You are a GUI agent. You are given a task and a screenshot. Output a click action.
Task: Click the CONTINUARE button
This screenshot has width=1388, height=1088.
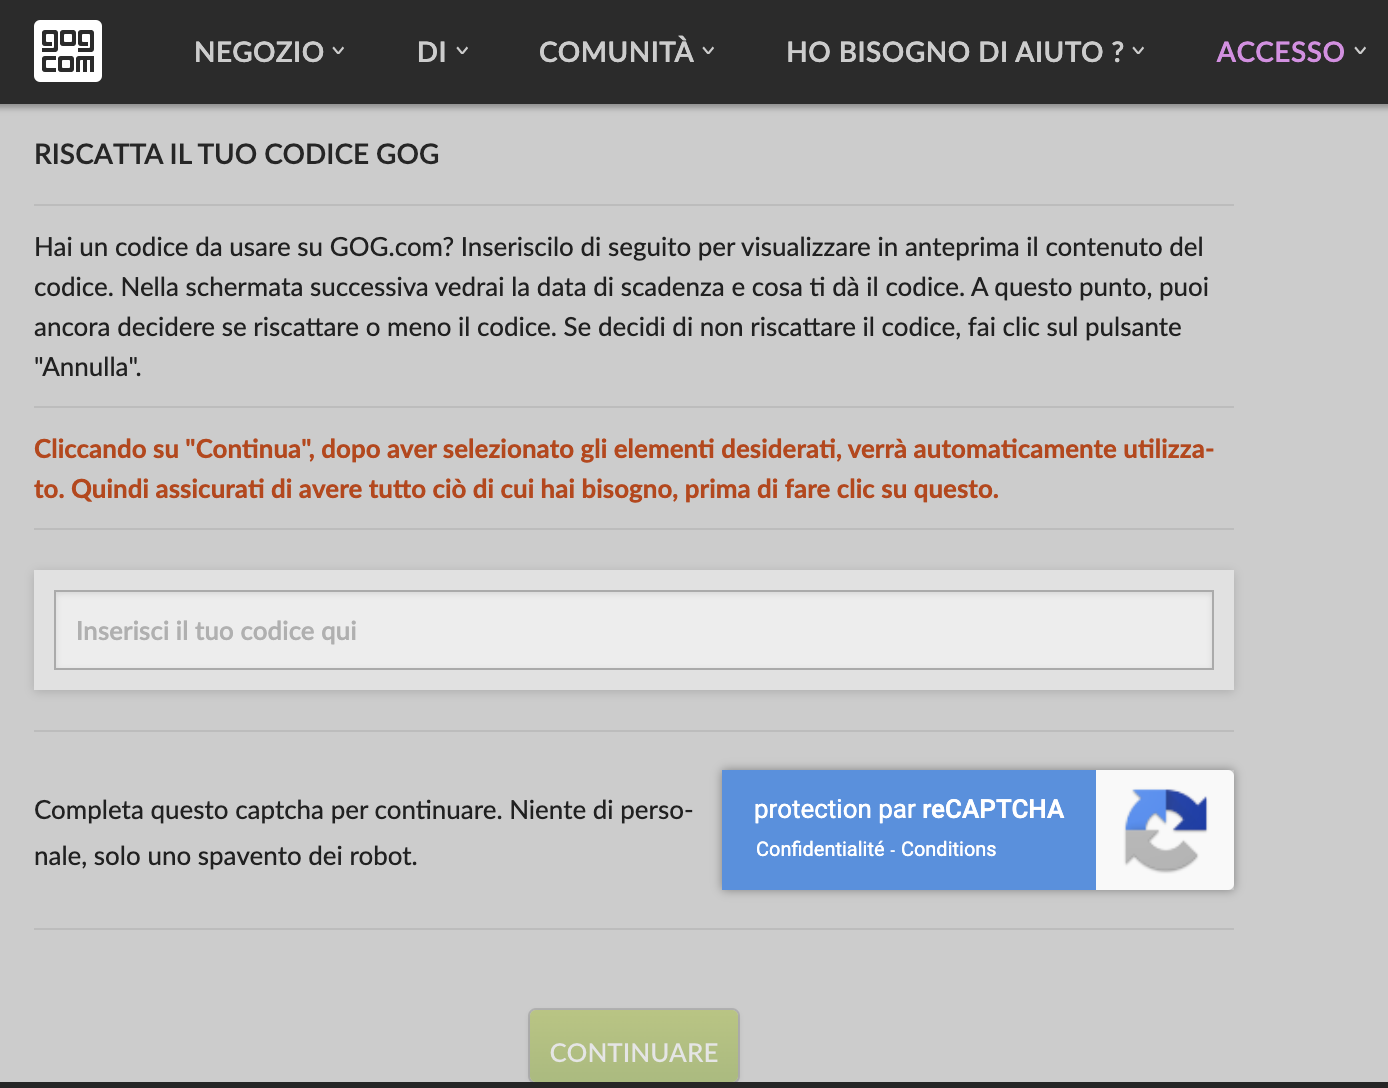click(x=634, y=1047)
